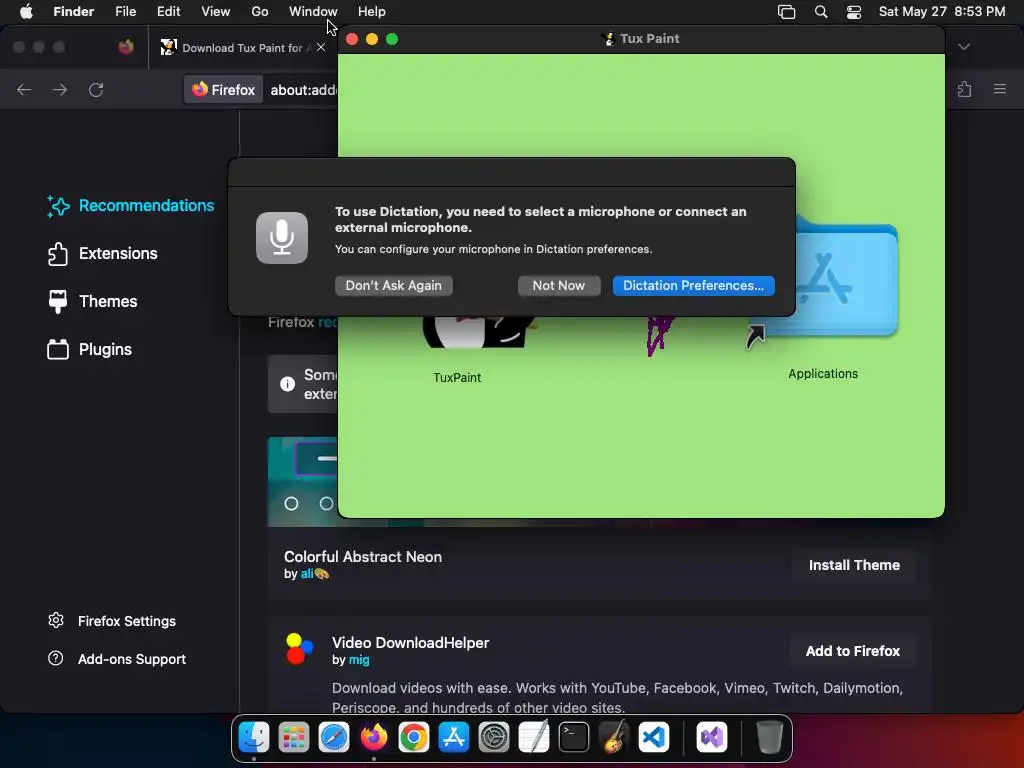Image resolution: width=1024 pixels, height=768 pixels.
Task: Open Launchpad from the Dock
Action: tap(294, 737)
